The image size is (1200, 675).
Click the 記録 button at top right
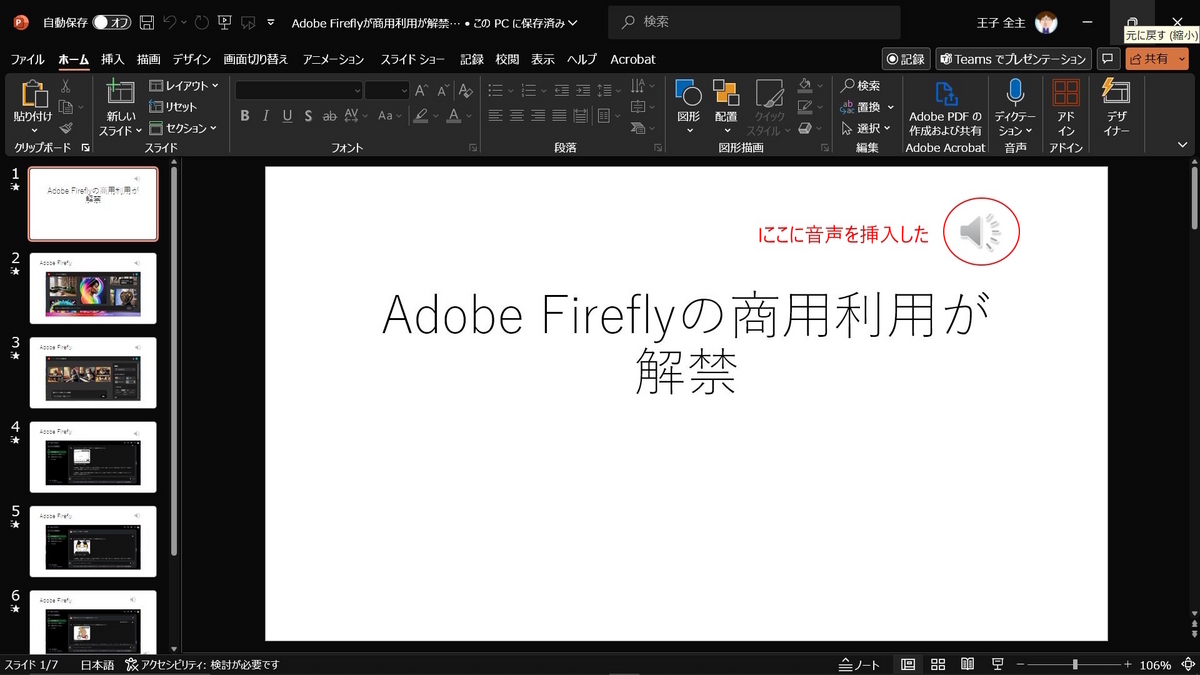click(x=906, y=59)
